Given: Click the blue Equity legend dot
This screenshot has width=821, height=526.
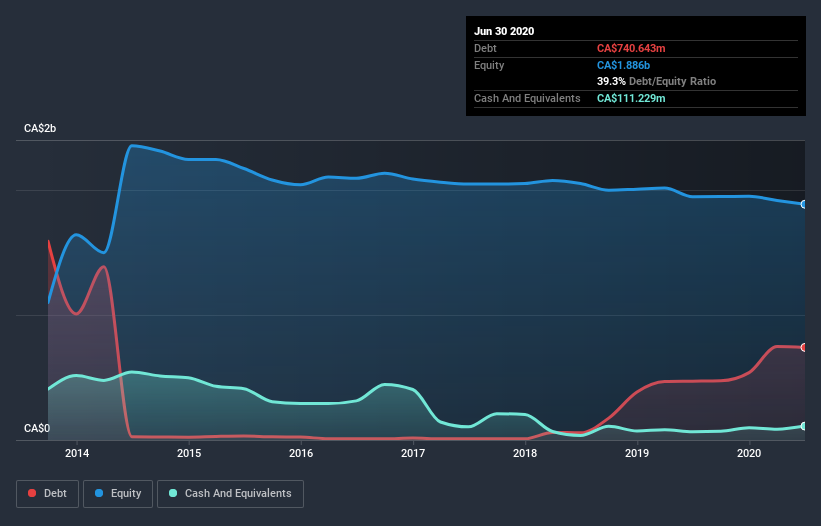Looking at the screenshot, I should tap(99, 493).
